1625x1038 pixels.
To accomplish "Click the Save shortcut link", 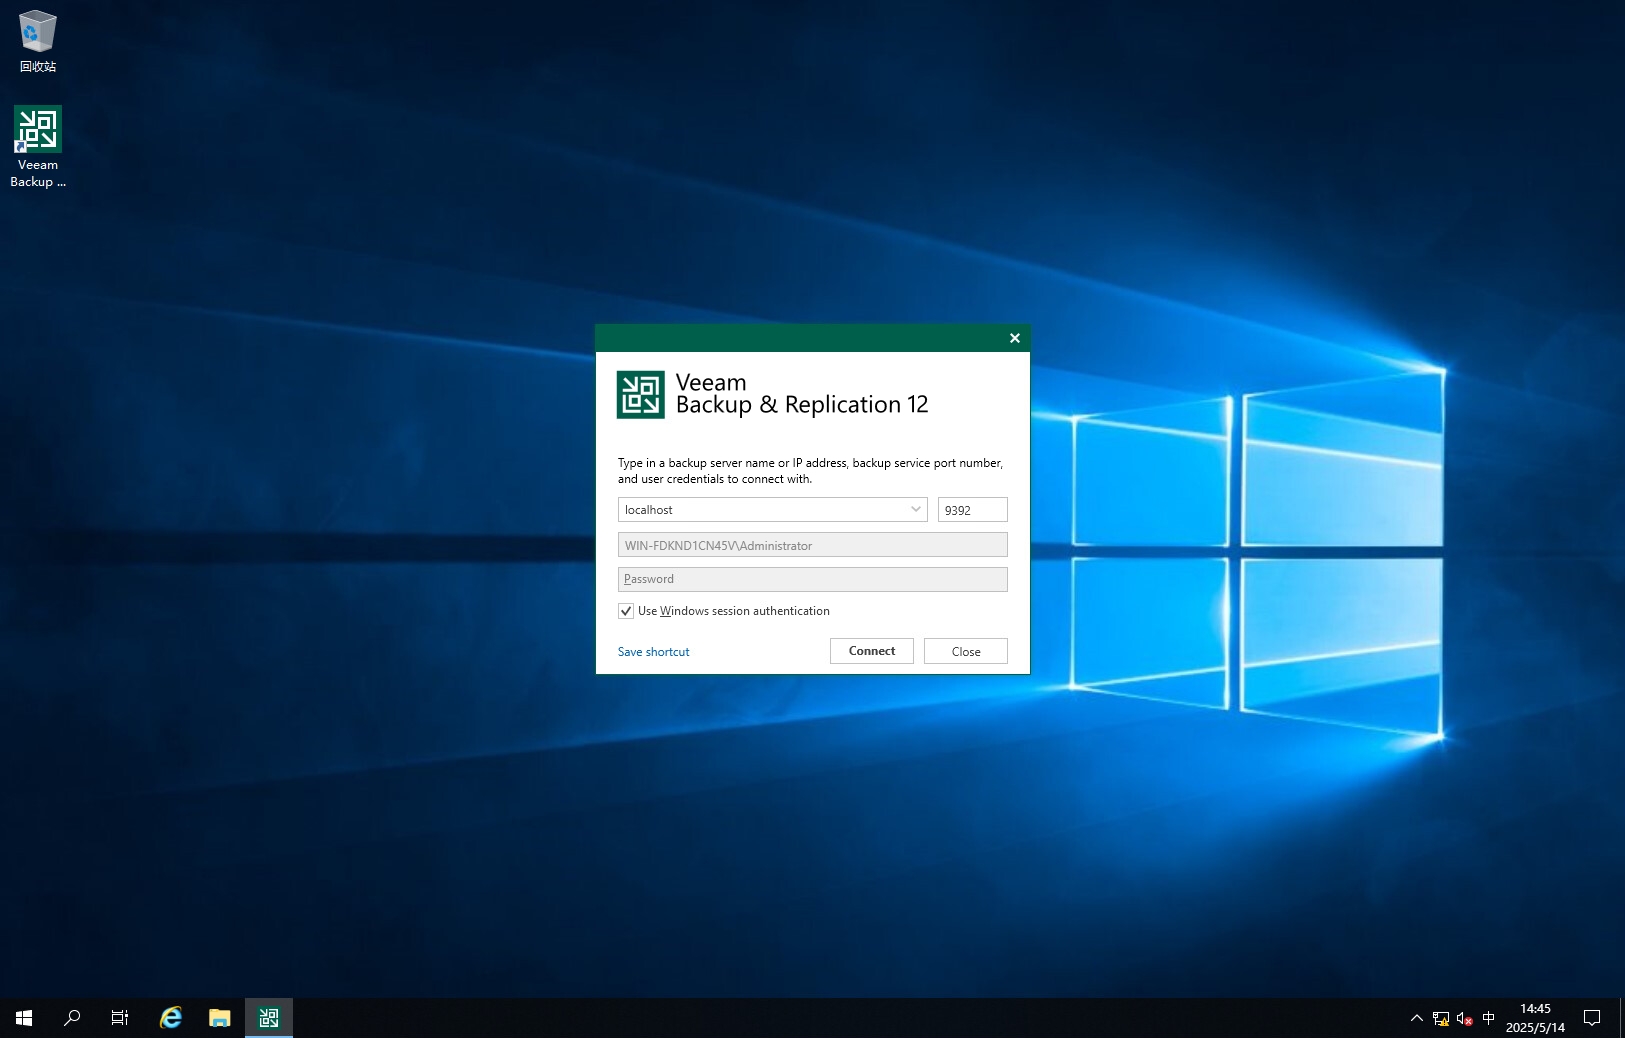I will point(653,652).
